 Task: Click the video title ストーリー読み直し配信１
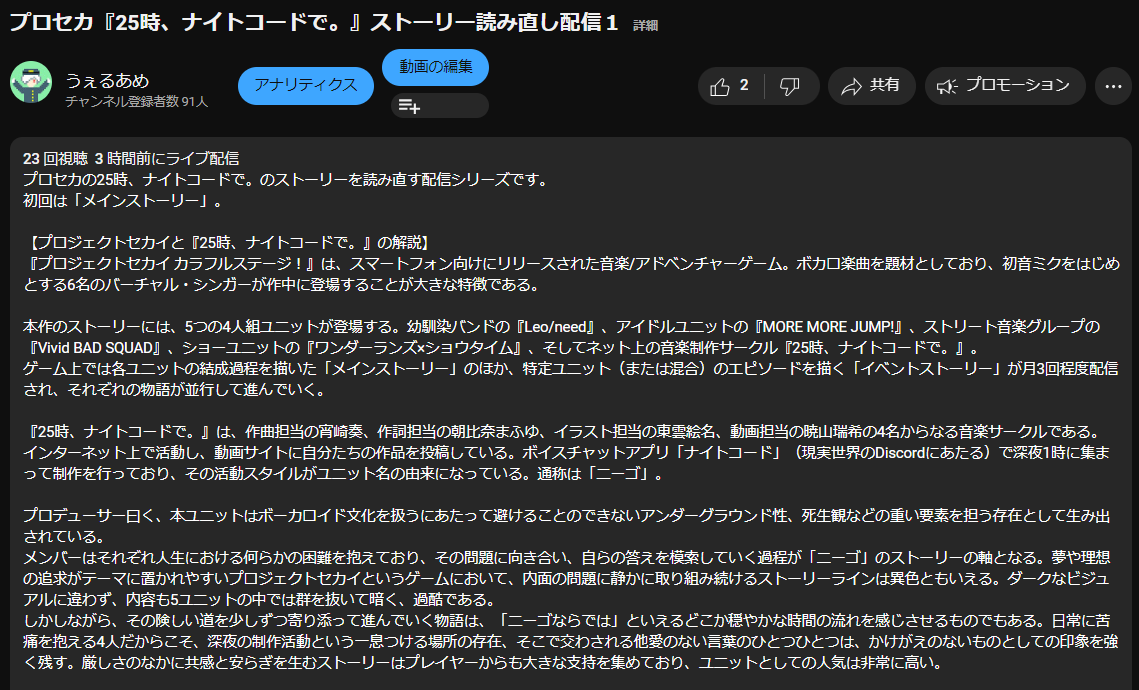point(313,22)
